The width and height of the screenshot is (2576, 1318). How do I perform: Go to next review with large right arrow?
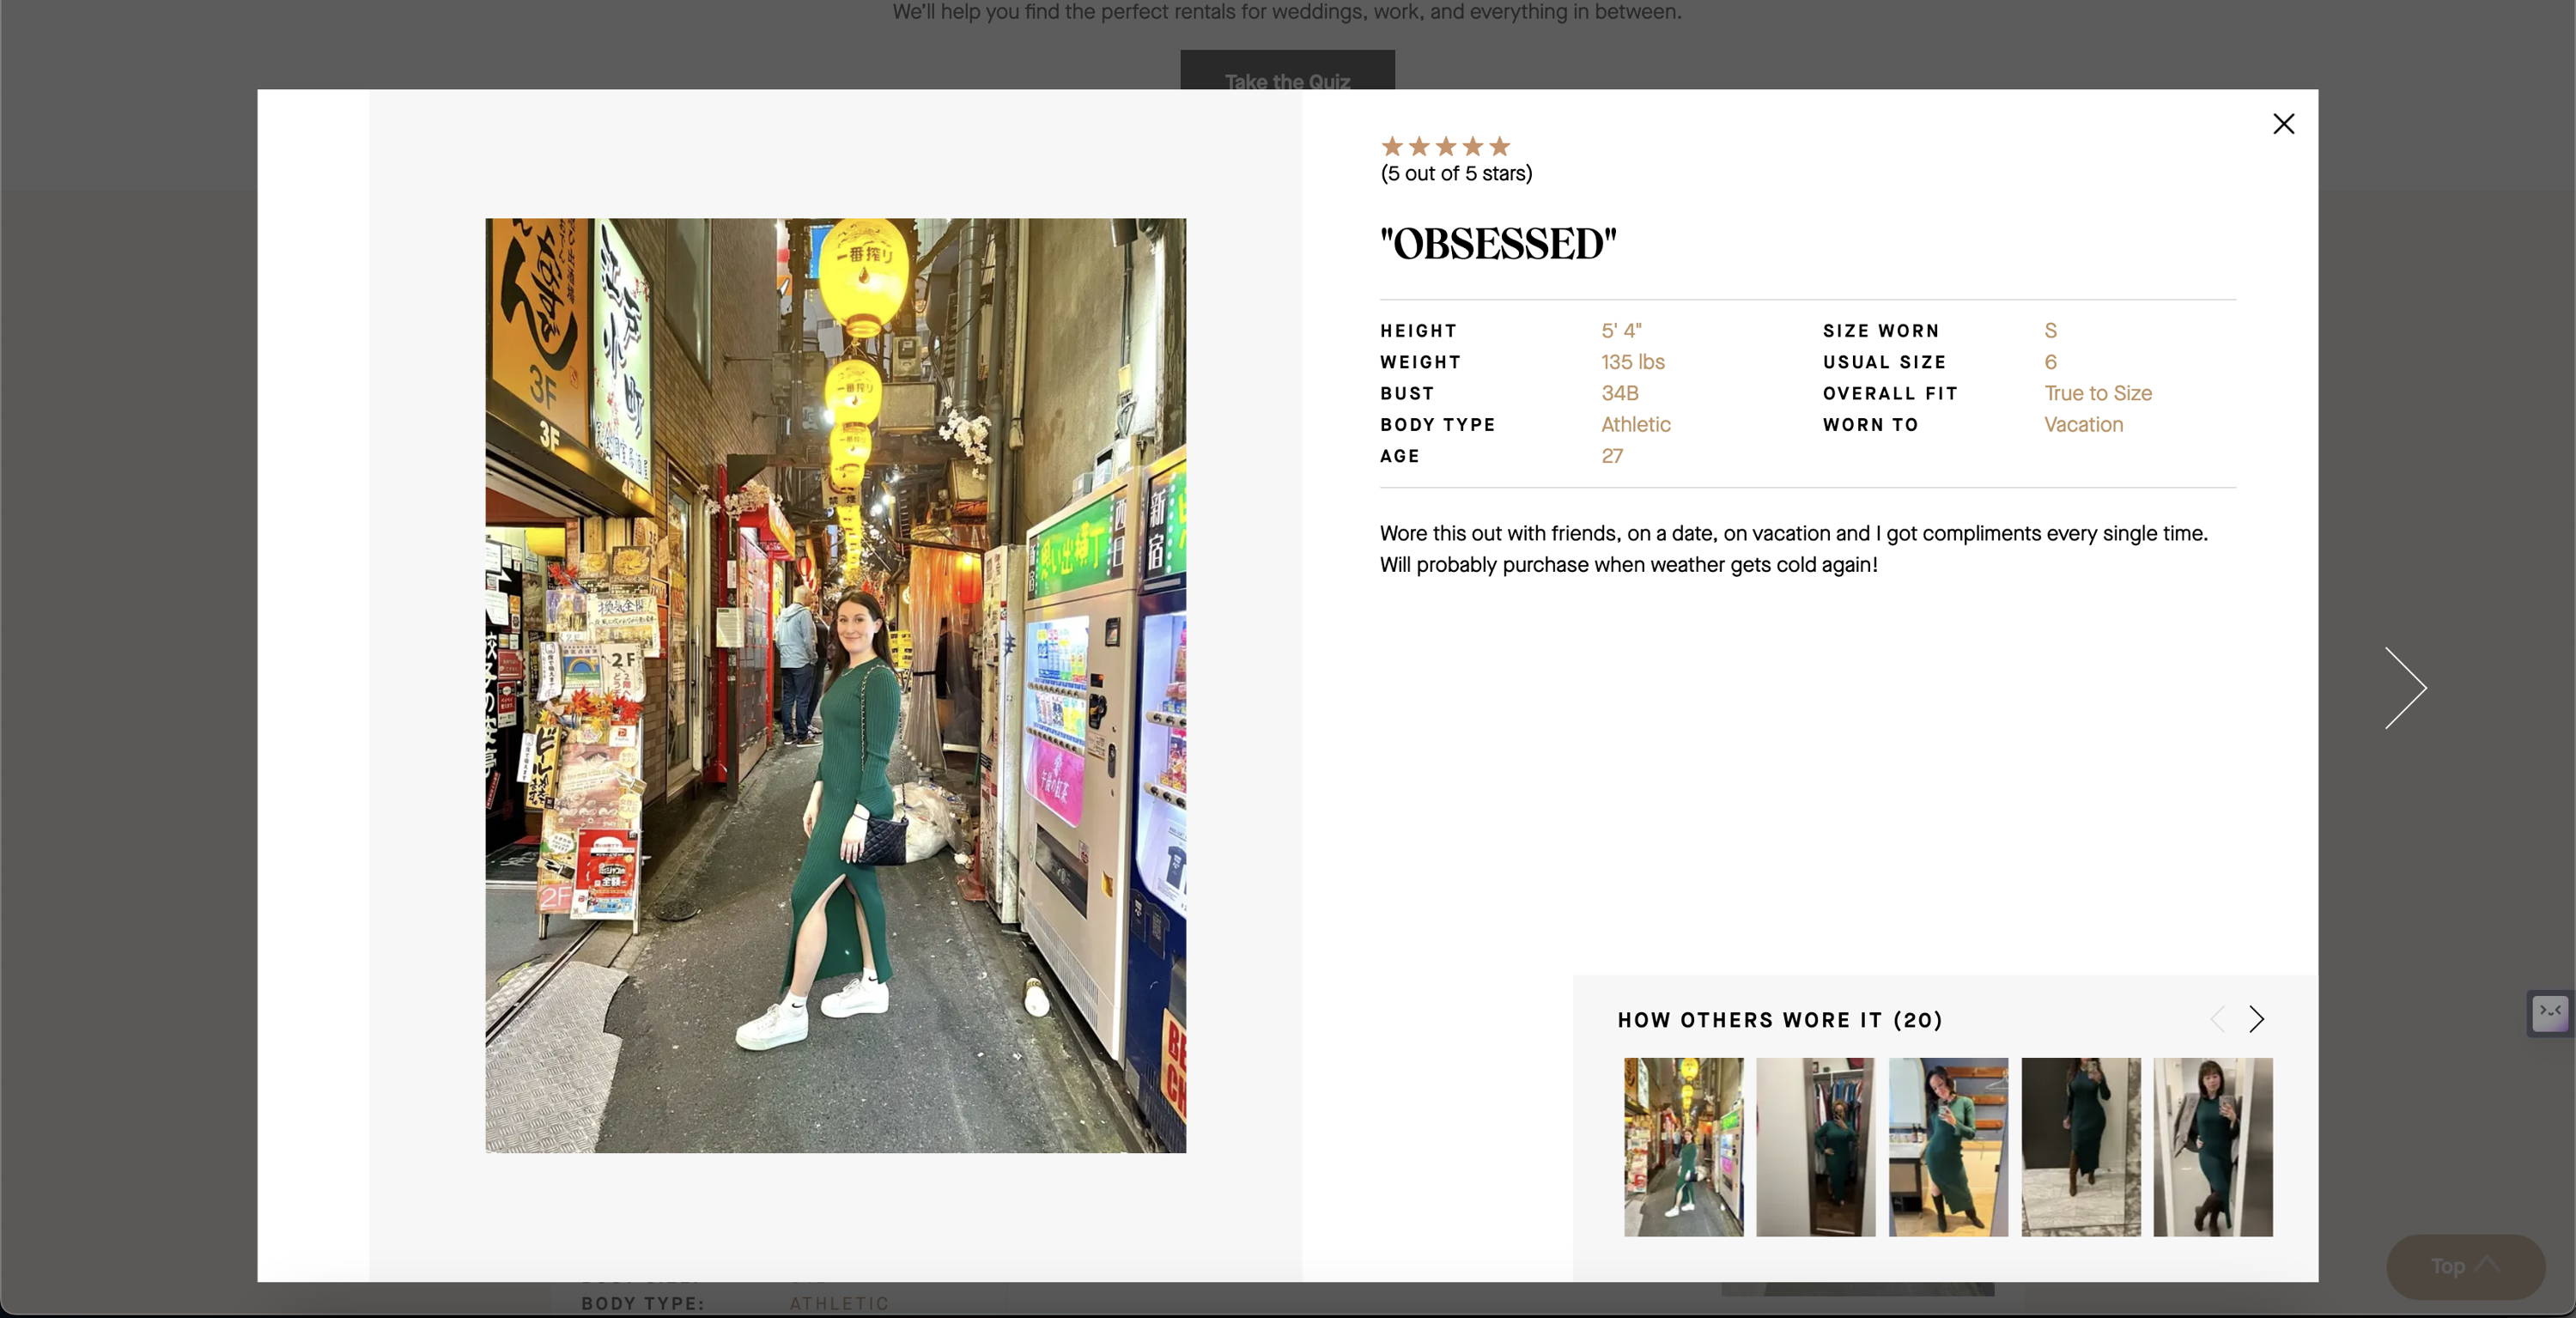click(2405, 688)
